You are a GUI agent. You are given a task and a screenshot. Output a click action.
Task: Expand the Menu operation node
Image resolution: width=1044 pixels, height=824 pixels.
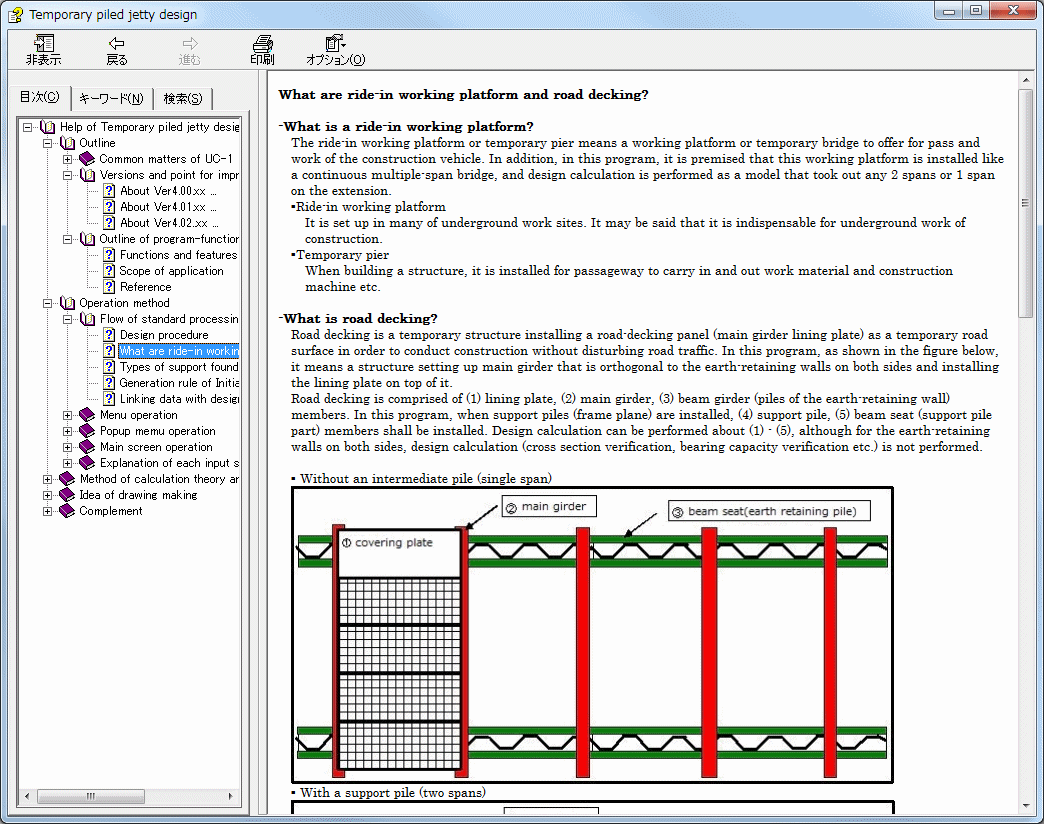click(67, 415)
